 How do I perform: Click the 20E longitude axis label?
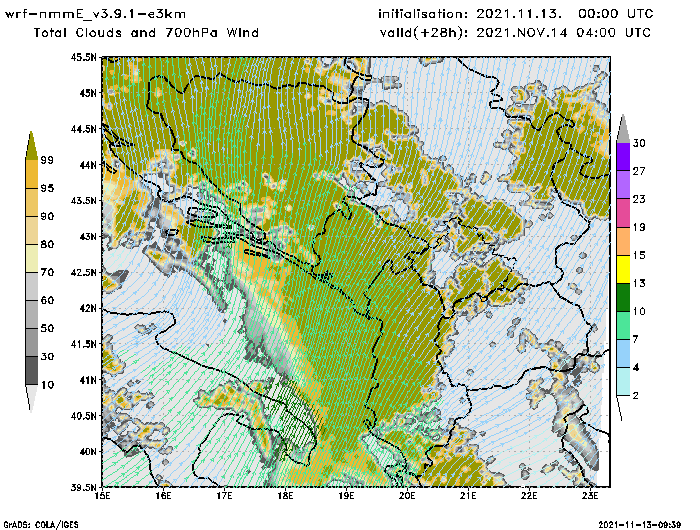[x=407, y=496]
